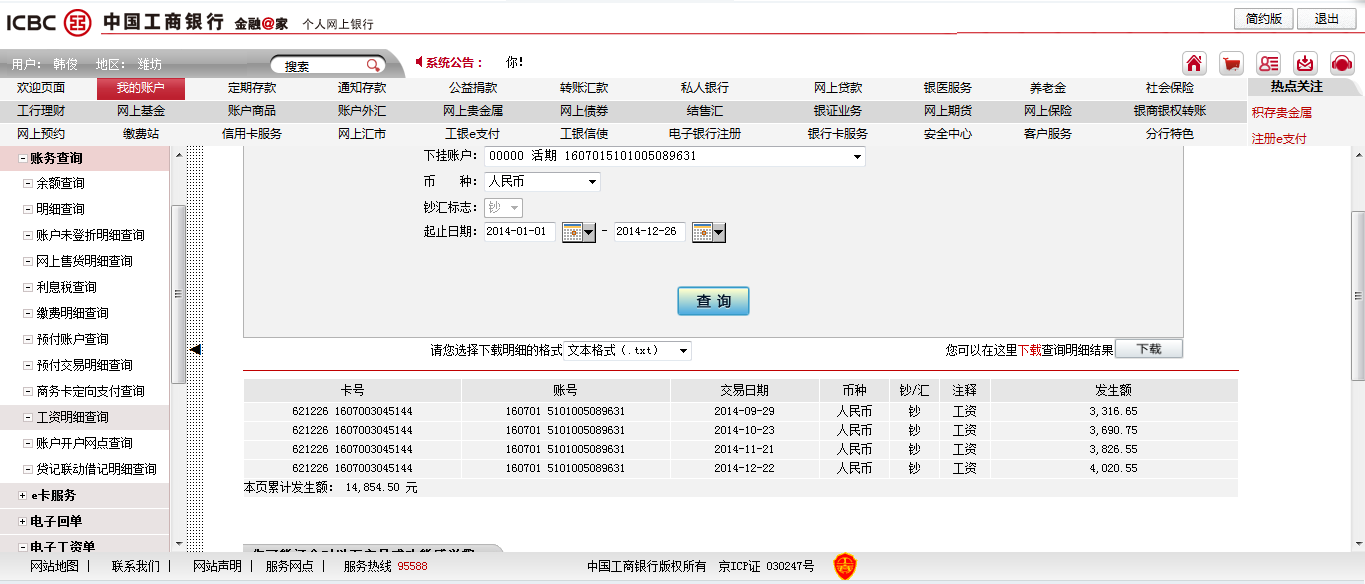
Task: Collapse the left sidebar with arrow
Action: [x=196, y=348]
